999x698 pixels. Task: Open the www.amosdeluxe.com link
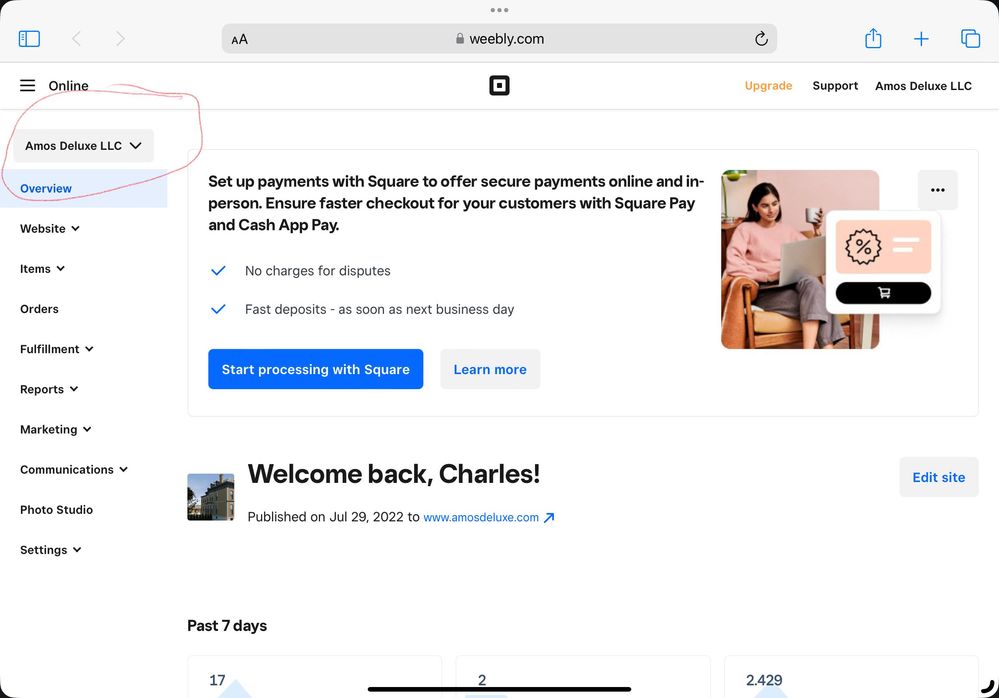[481, 518]
